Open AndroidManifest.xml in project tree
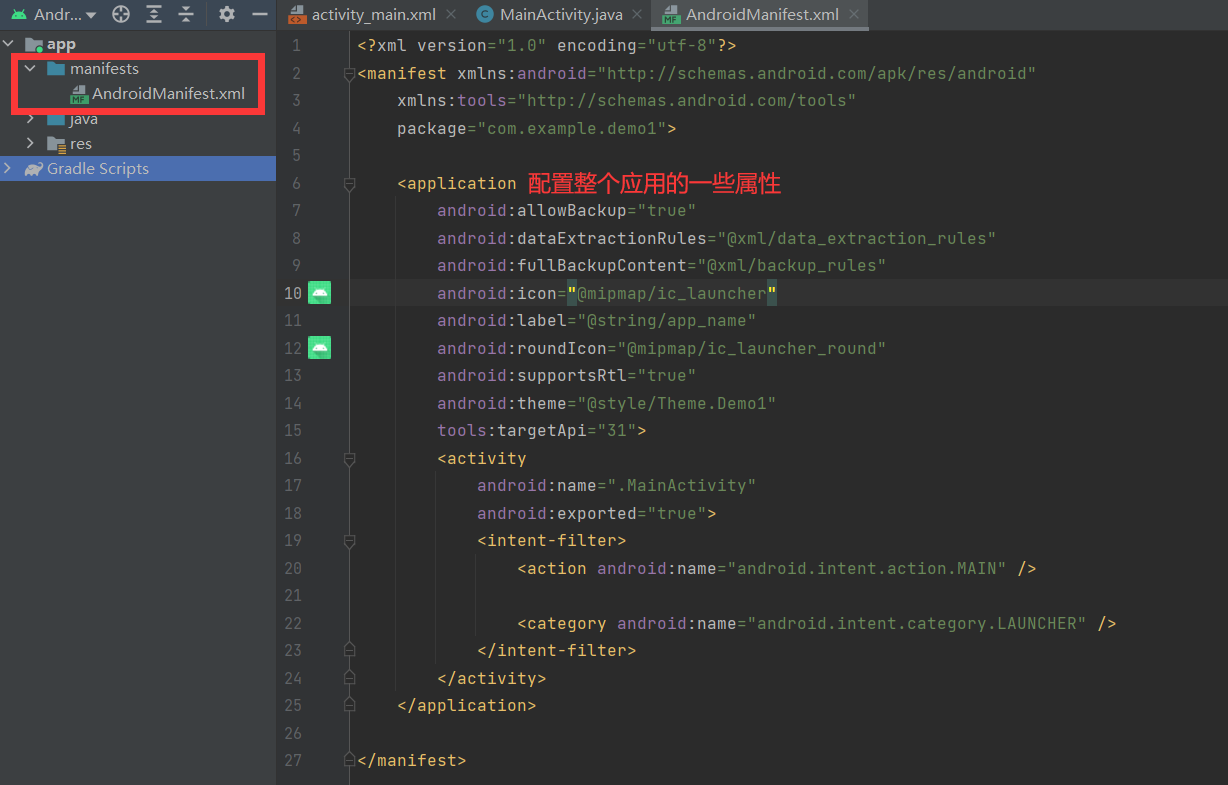Image resolution: width=1228 pixels, height=785 pixels. pyautogui.click(x=168, y=94)
